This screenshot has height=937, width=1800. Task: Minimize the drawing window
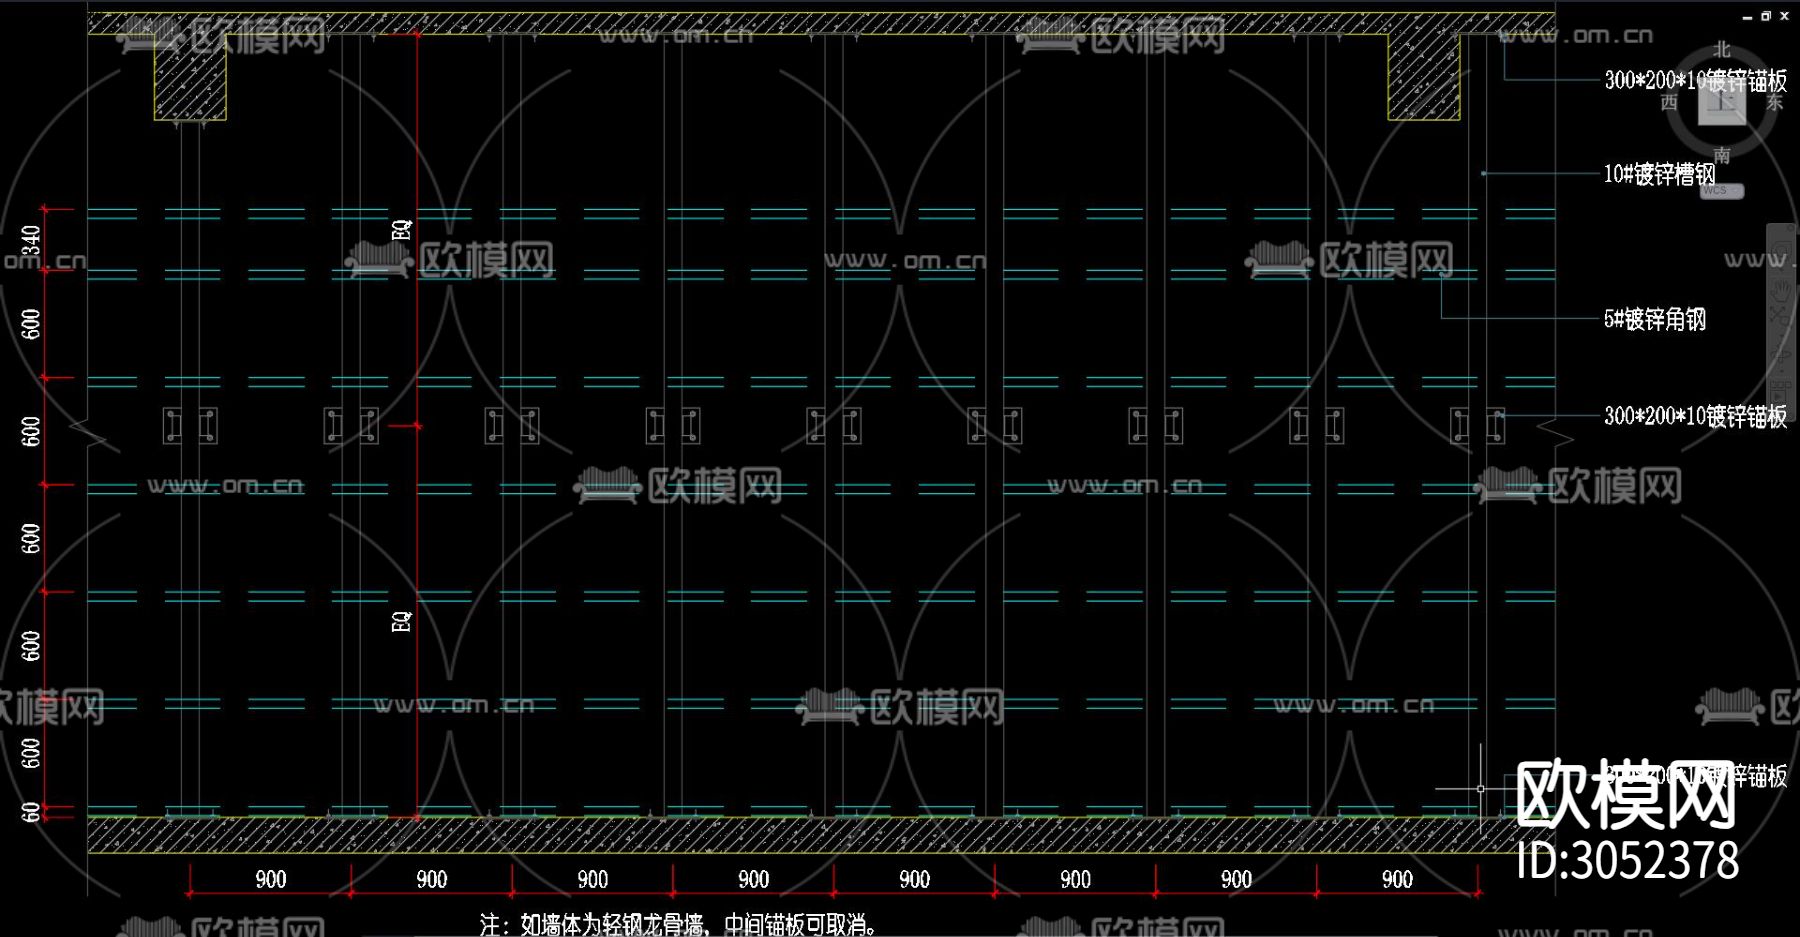(1748, 16)
